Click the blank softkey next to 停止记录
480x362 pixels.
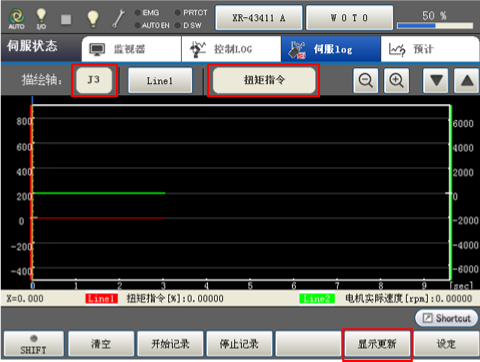point(308,344)
